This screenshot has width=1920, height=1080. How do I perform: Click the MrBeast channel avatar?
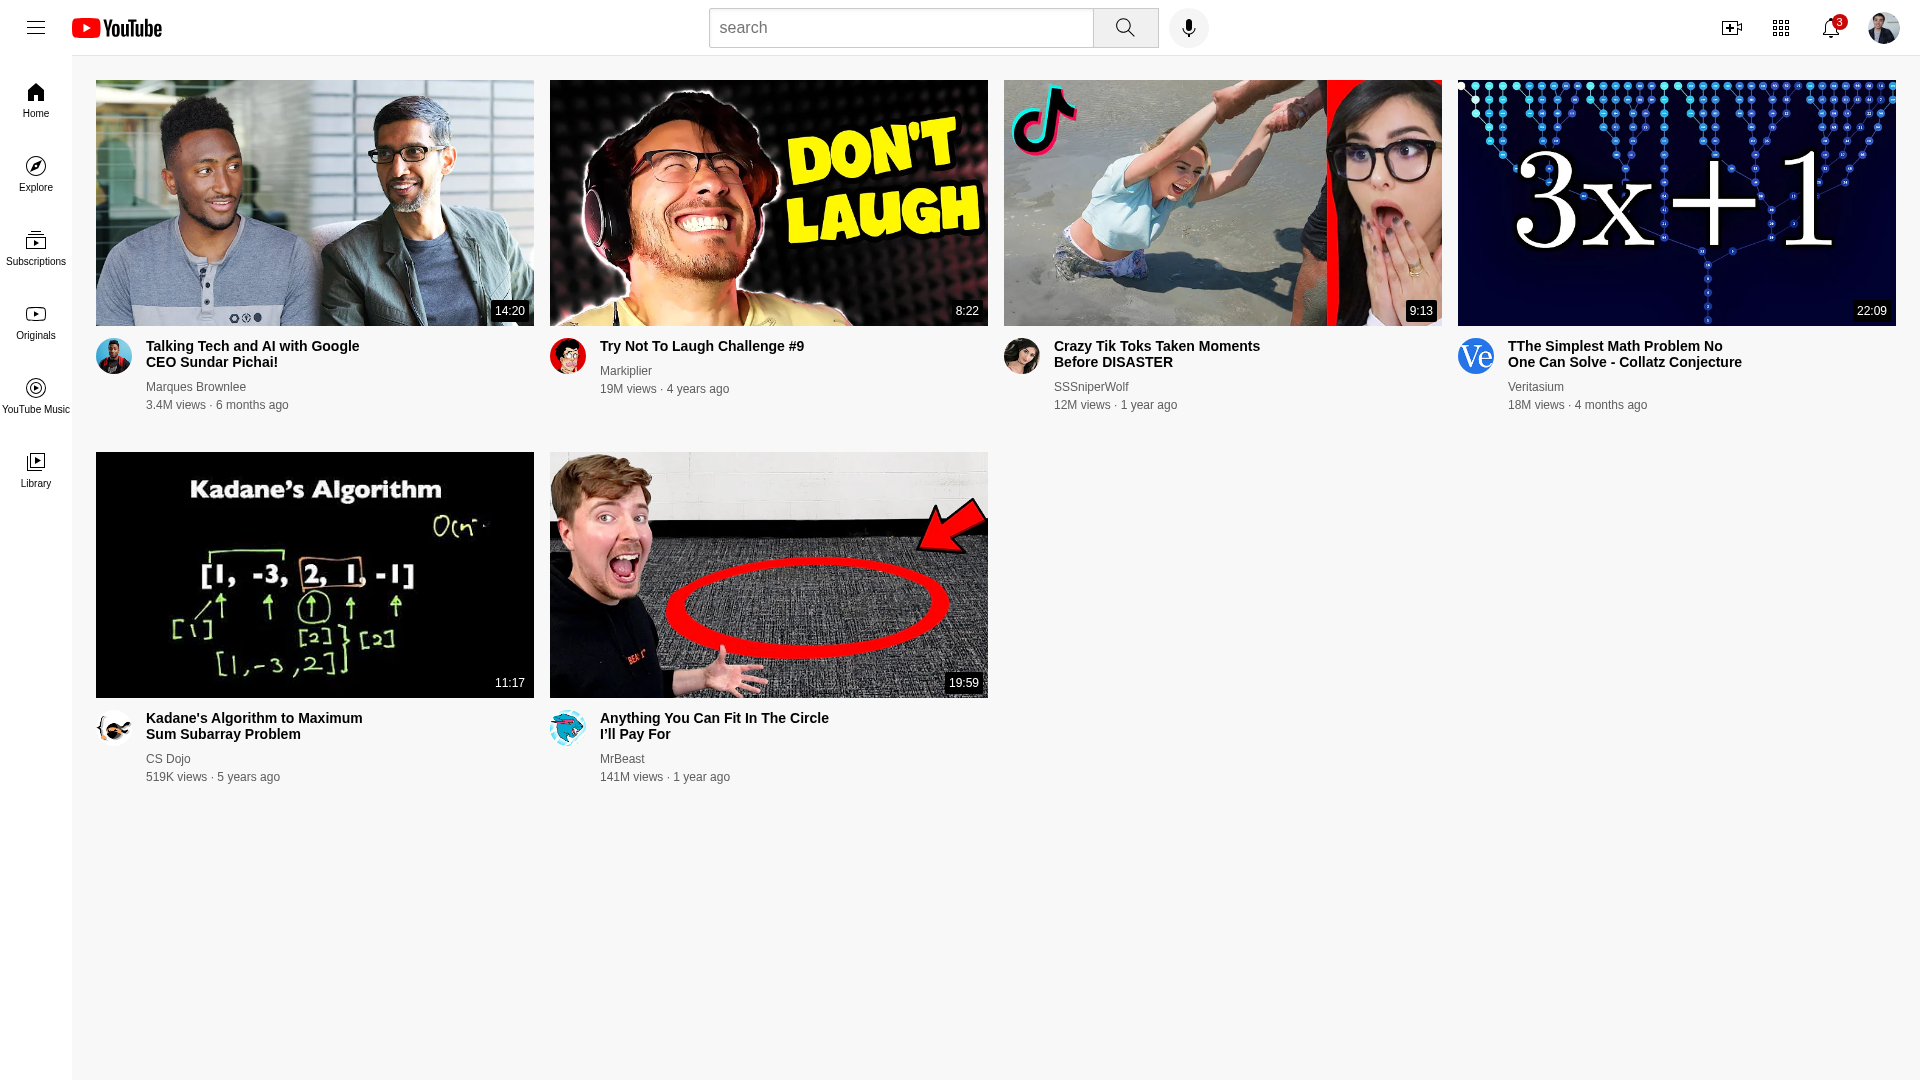point(568,728)
